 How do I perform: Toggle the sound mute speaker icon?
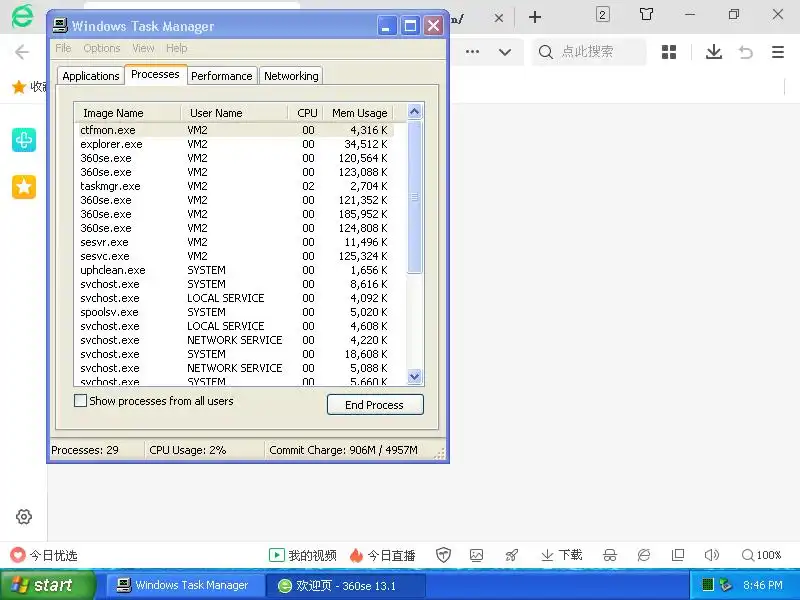click(712, 555)
